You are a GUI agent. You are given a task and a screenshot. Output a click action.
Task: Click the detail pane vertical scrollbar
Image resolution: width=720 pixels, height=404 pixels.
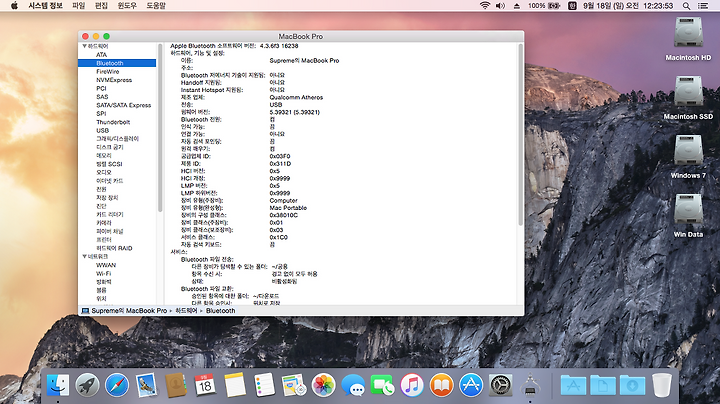[x=520, y=135]
